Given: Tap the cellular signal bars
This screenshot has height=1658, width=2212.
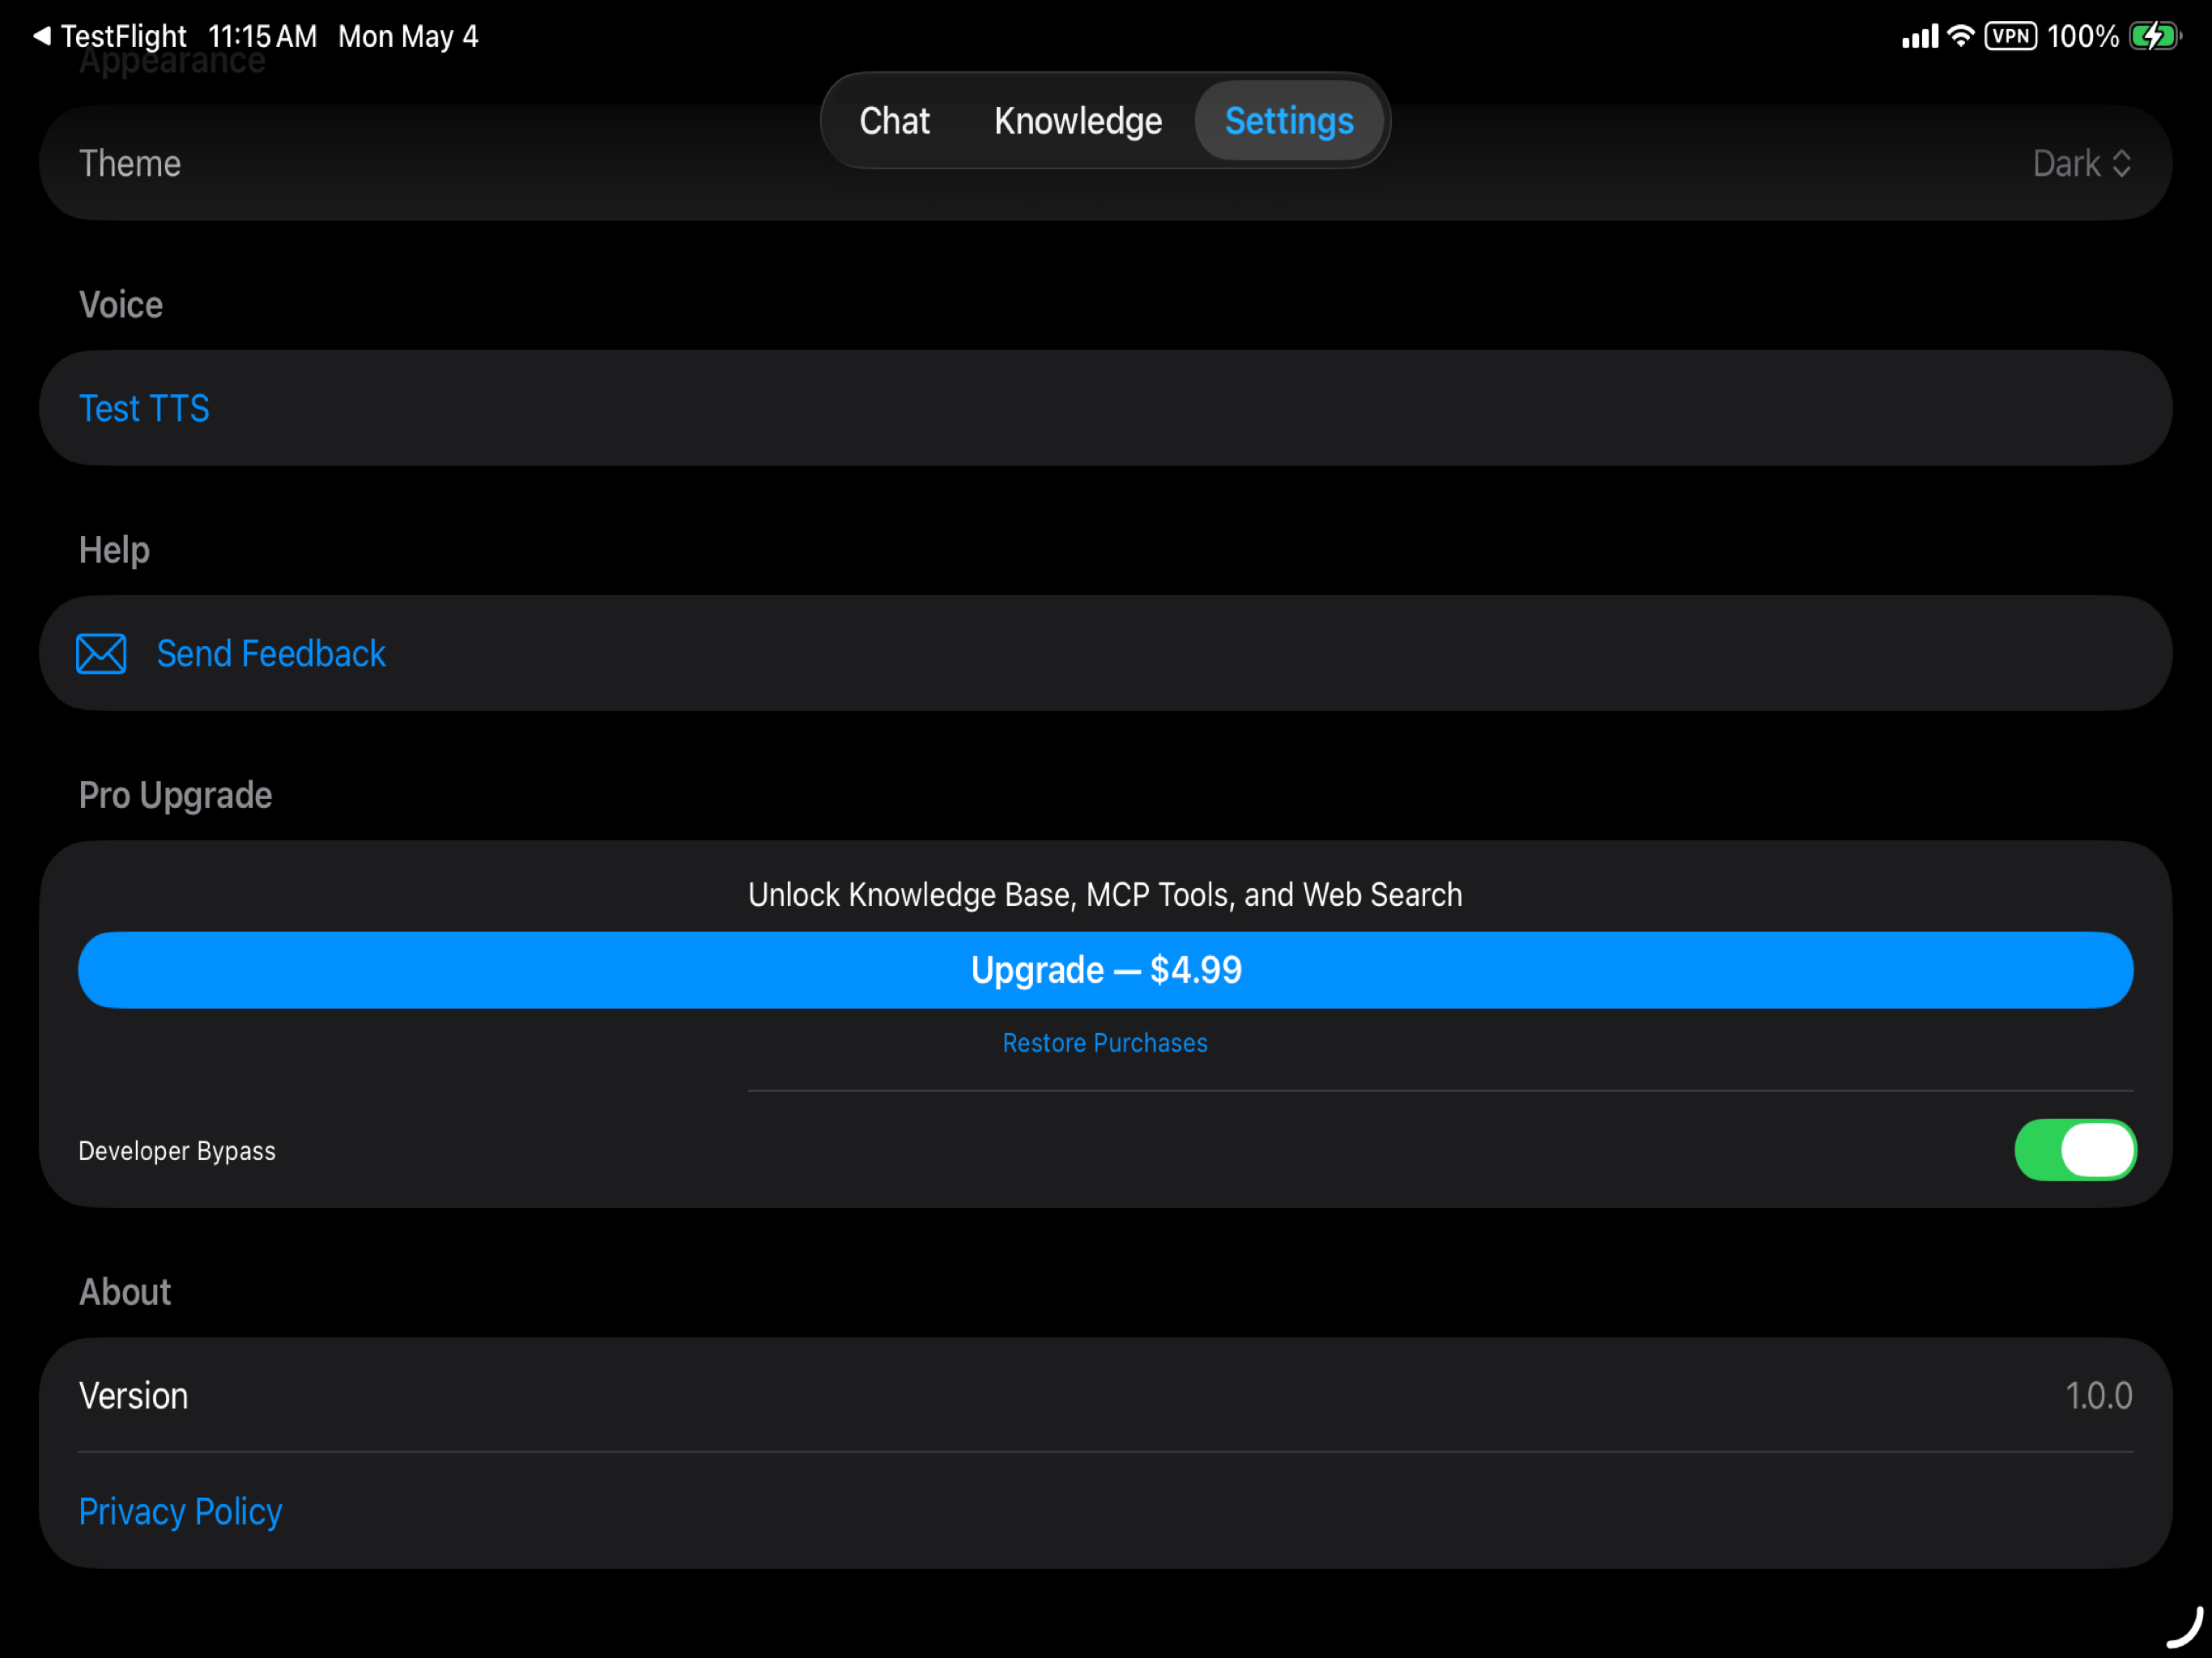Looking at the screenshot, I should click(1920, 37).
